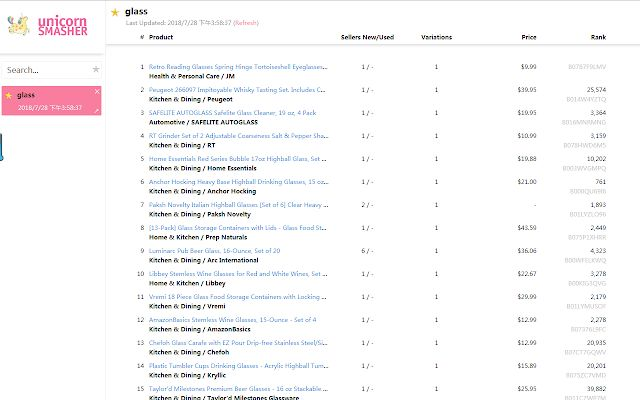Open Home Essentials Red Series Bubble Highball link

pos(238,158)
